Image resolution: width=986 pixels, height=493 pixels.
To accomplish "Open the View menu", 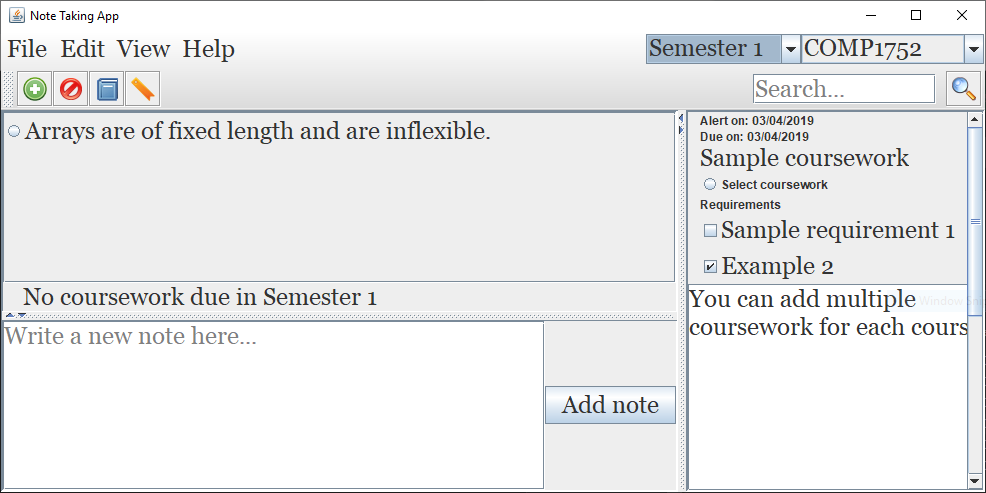I will (143, 49).
